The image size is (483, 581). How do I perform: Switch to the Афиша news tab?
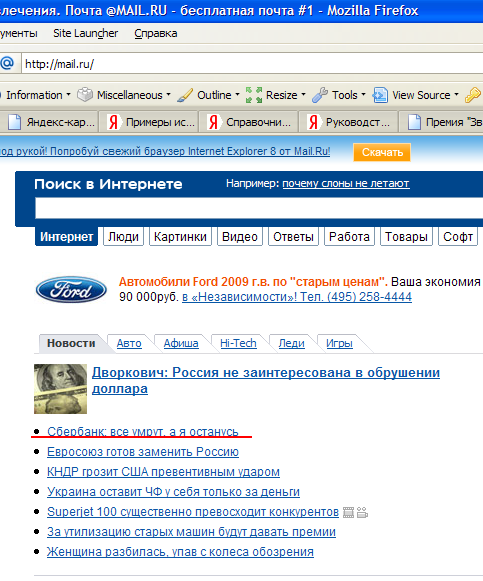tap(181, 343)
